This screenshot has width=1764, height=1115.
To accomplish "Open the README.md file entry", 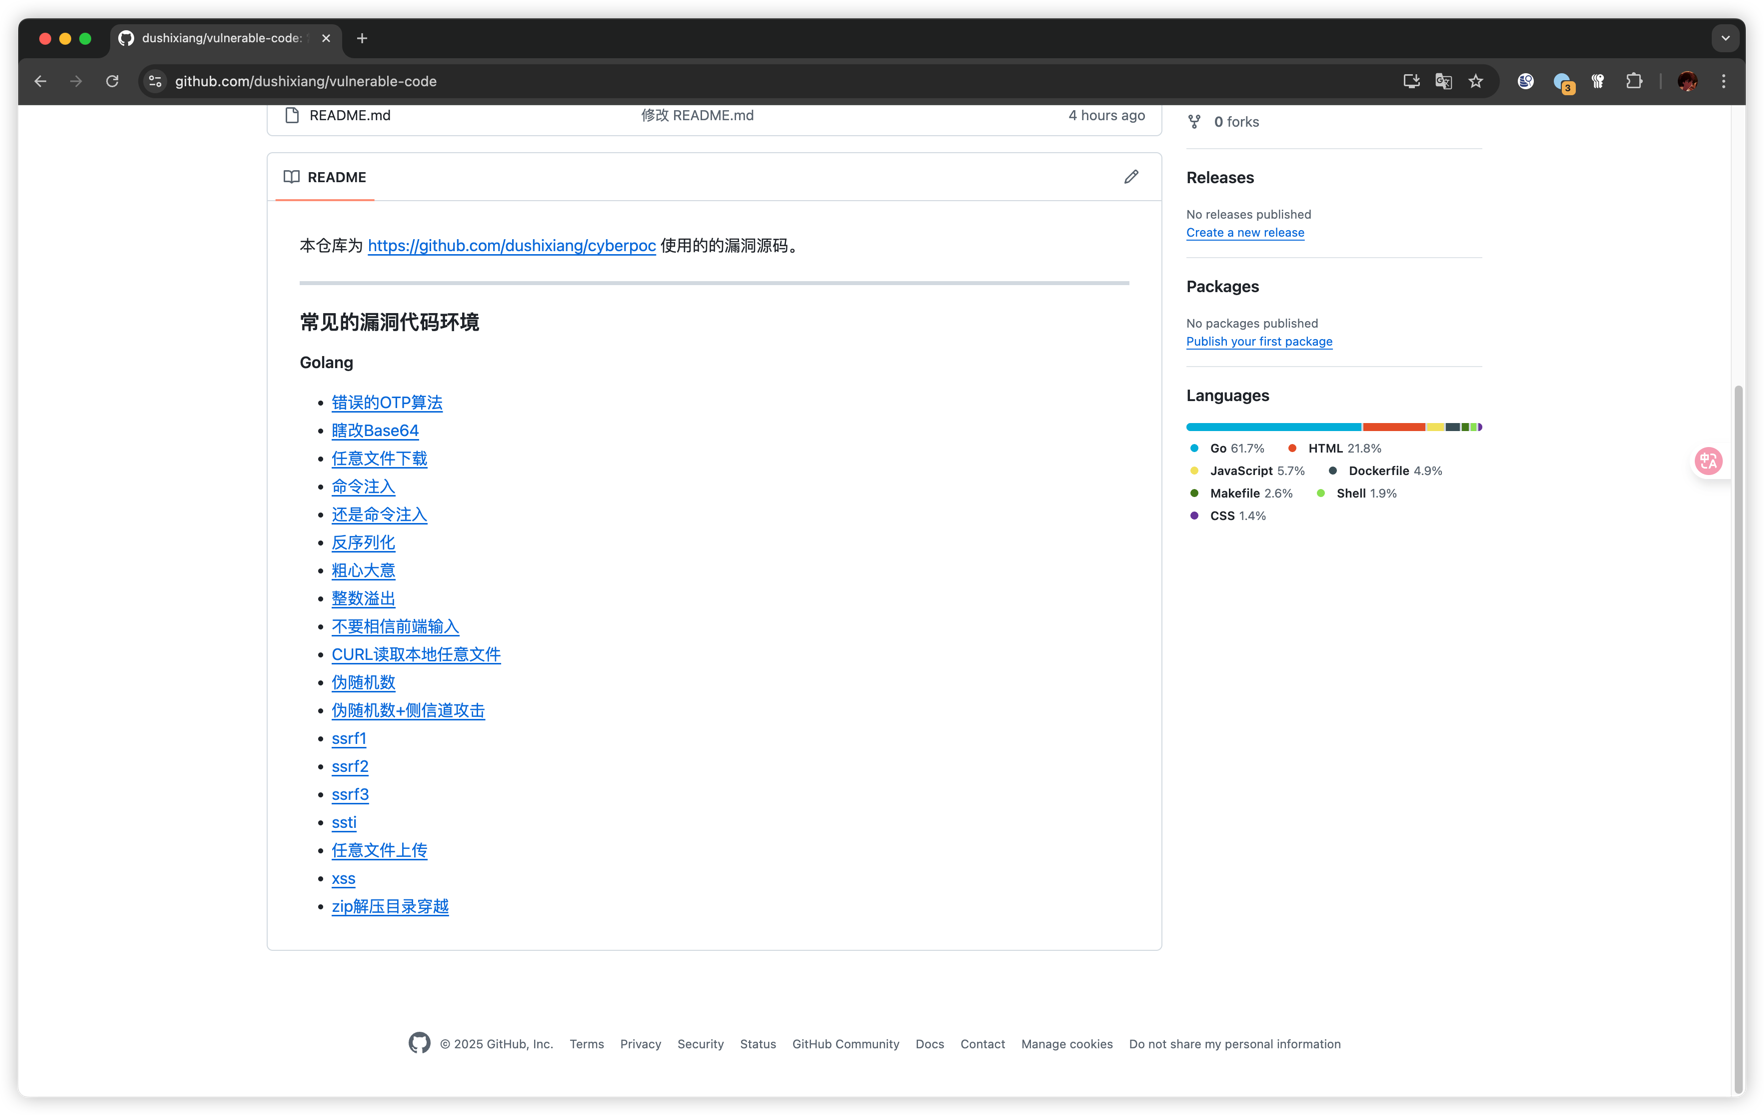I will click(x=349, y=115).
